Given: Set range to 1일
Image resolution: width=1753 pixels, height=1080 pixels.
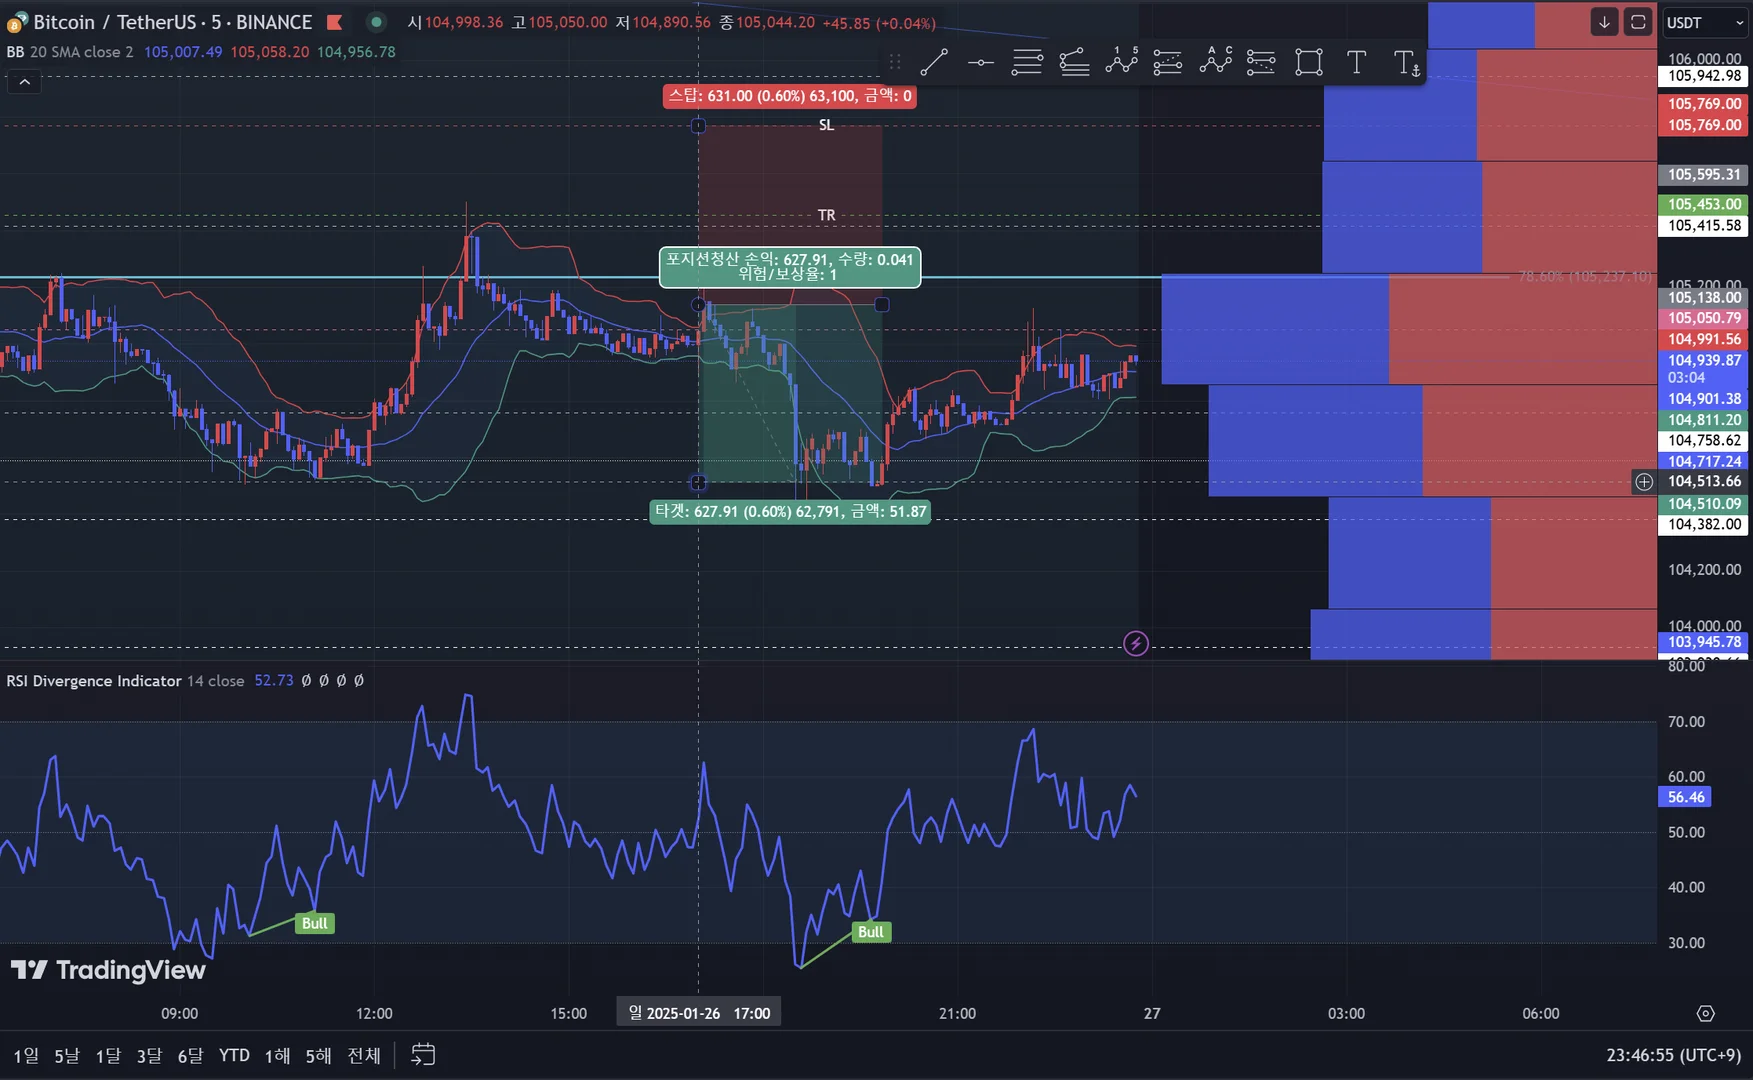Looking at the screenshot, I should pos(26,1055).
